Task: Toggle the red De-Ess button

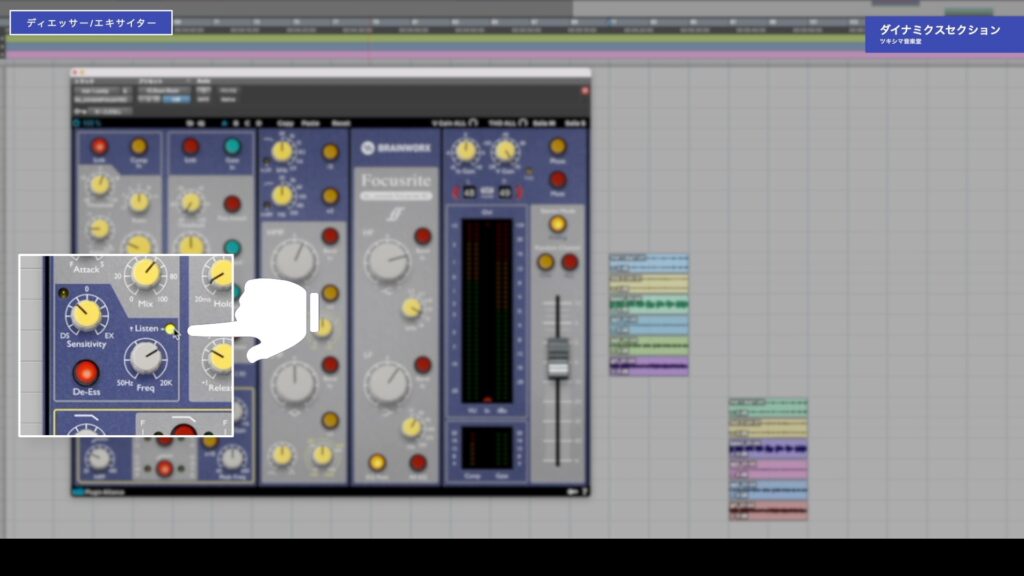Action: (x=86, y=373)
